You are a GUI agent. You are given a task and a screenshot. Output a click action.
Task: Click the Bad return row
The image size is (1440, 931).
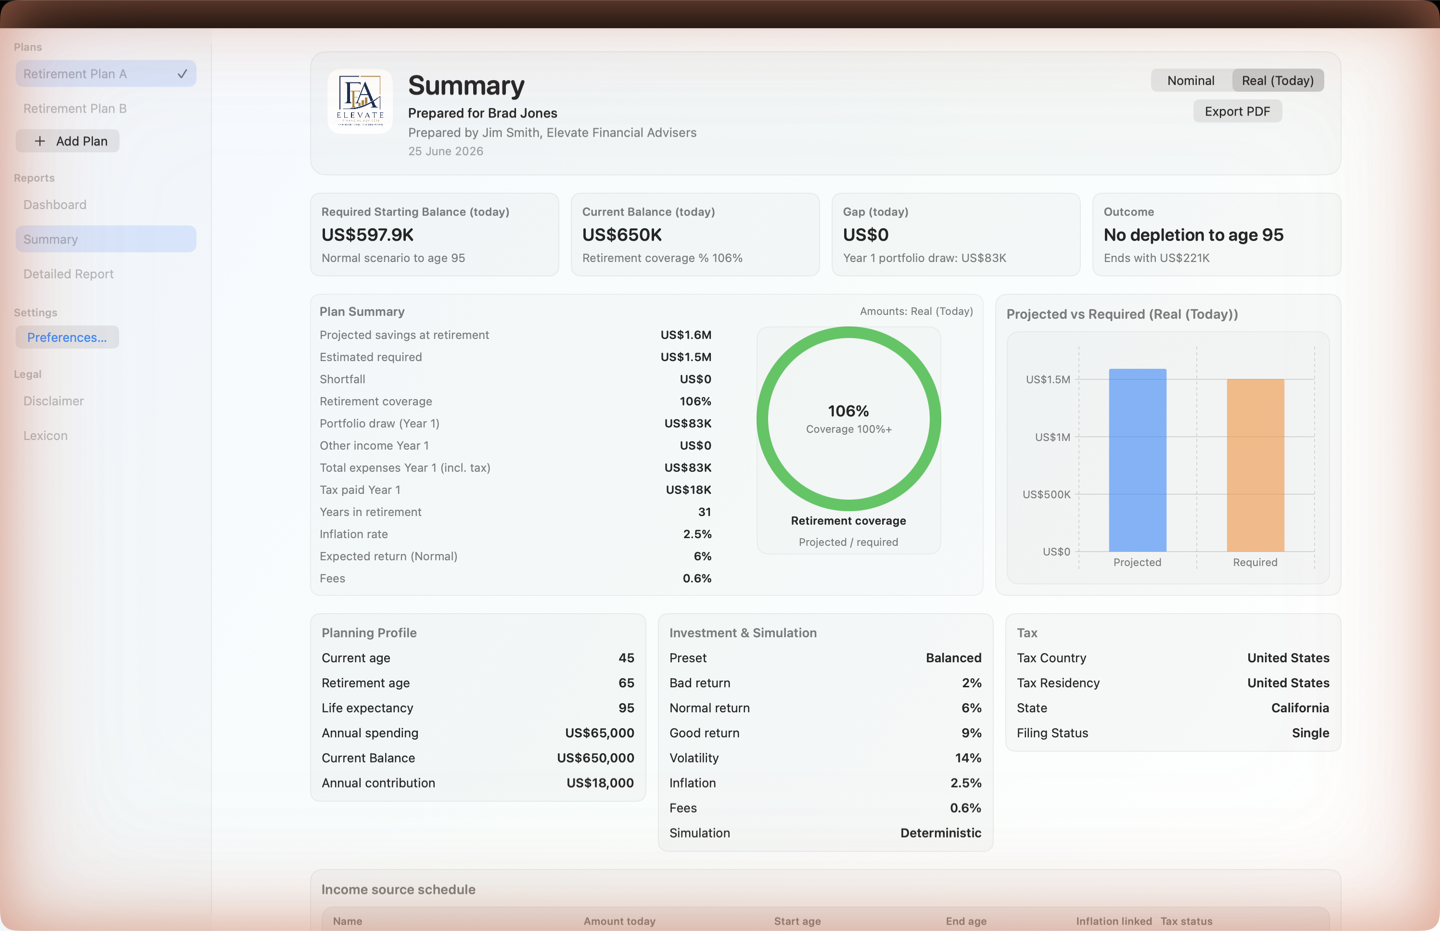pos(825,683)
